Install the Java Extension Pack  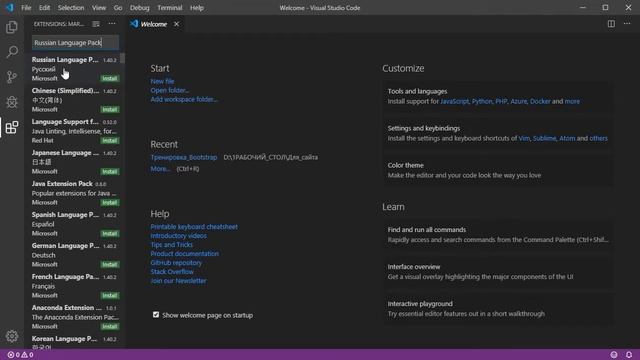click(x=110, y=202)
